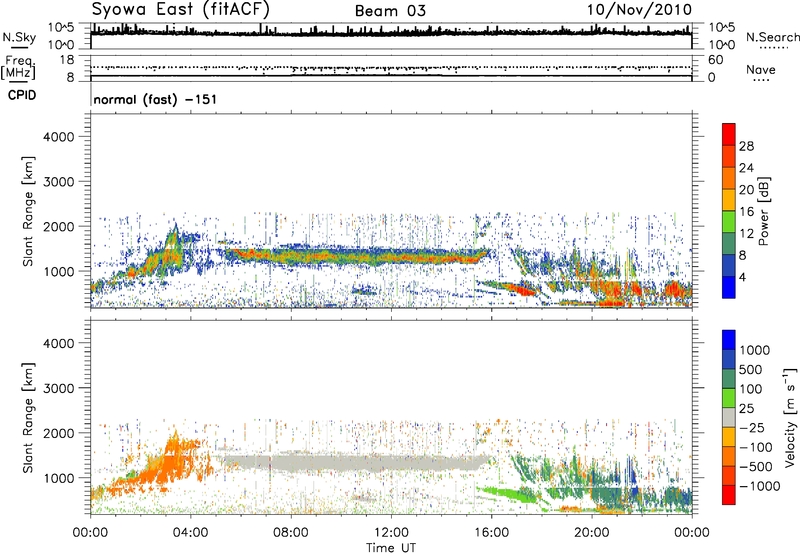This screenshot has width=800, height=554.
Task: Click the 'Time UT' axis title
Action: pos(391,548)
